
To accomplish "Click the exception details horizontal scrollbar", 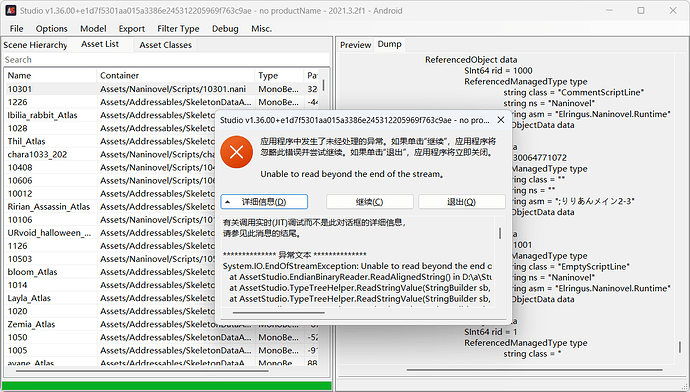I will point(279,313).
